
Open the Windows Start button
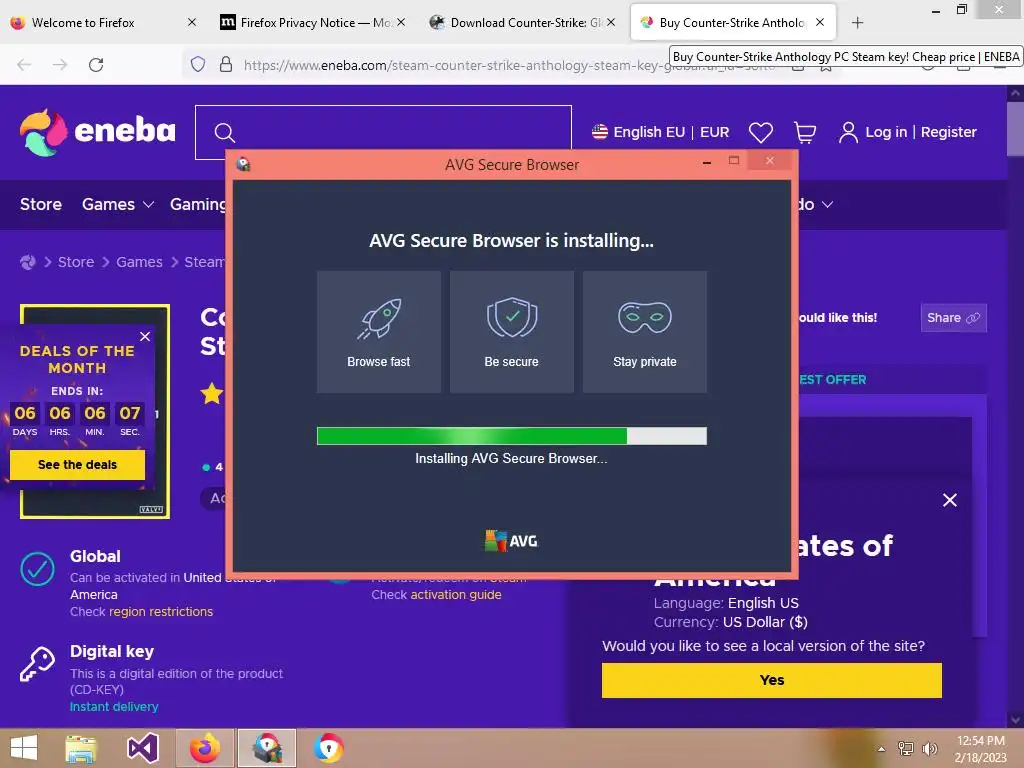pos(24,748)
